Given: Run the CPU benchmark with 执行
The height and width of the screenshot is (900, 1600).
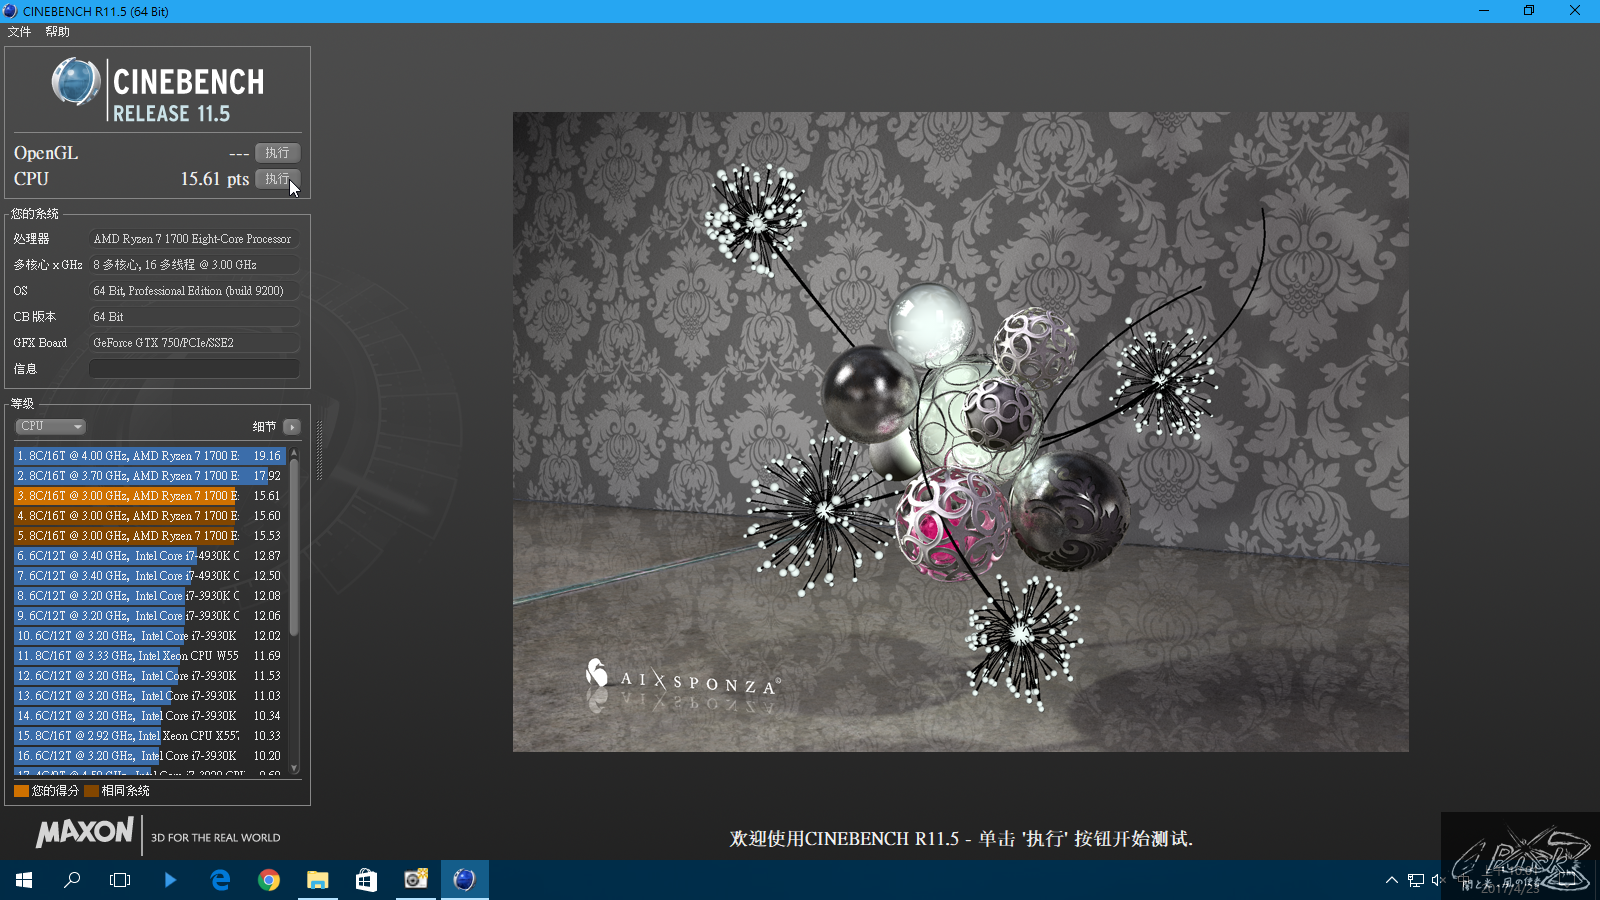Looking at the screenshot, I should click(x=277, y=179).
